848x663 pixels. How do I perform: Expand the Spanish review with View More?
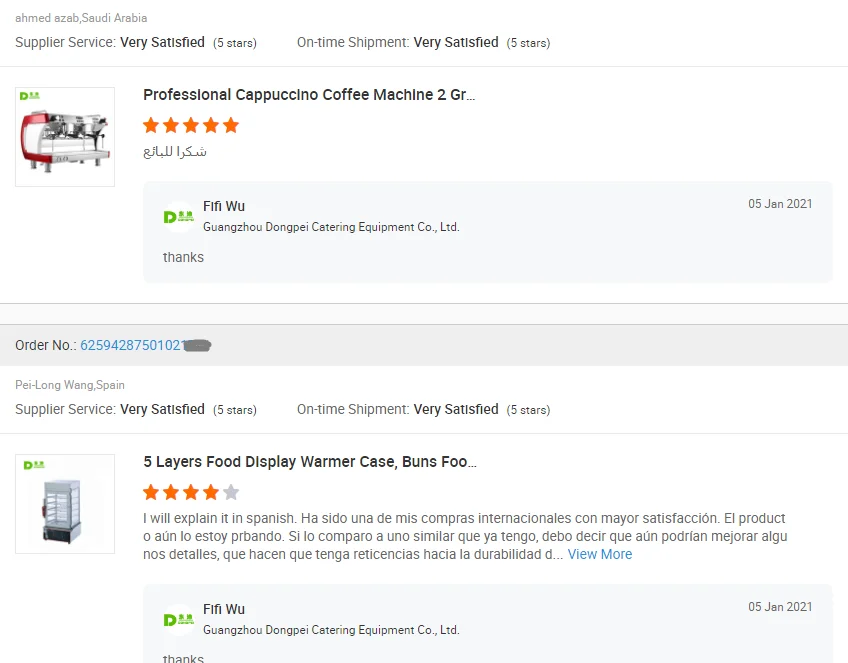click(x=600, y=554)
